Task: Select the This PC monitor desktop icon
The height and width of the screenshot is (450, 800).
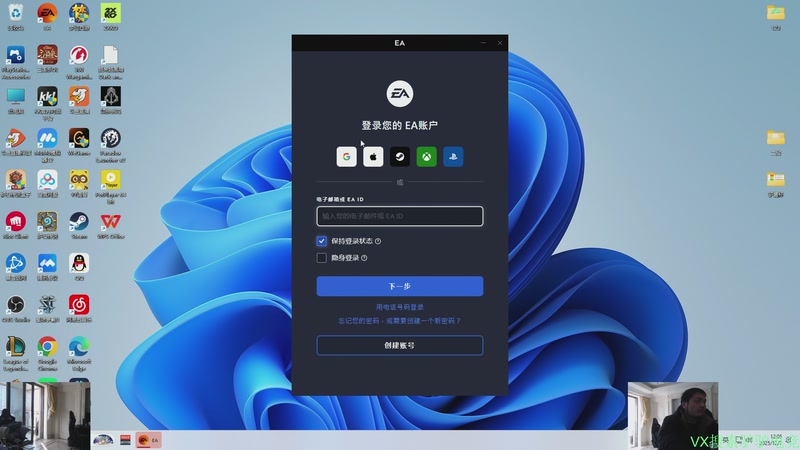Action: pyautogui.click(x=16, y=101)
